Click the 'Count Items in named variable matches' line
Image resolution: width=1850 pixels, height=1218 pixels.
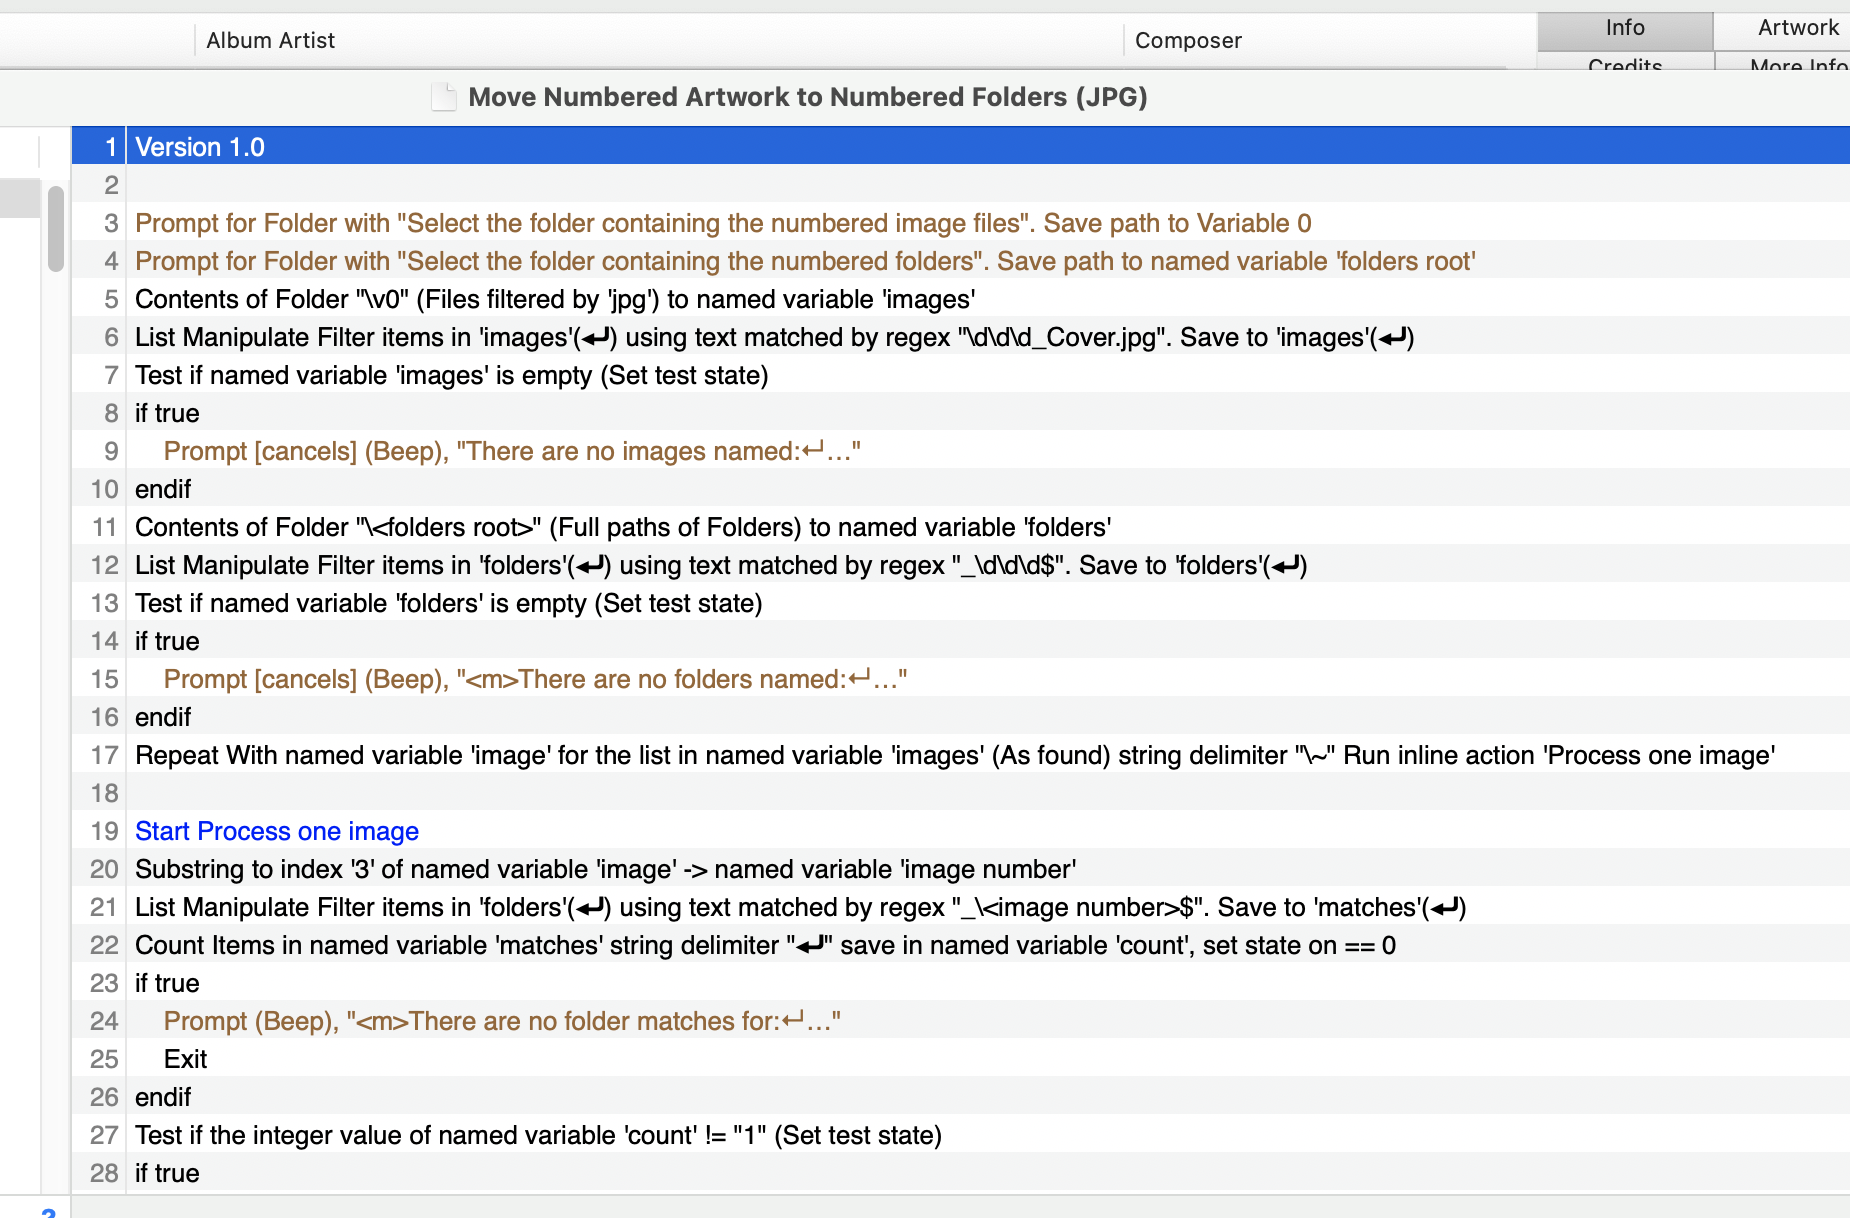[x=764, y=945]
